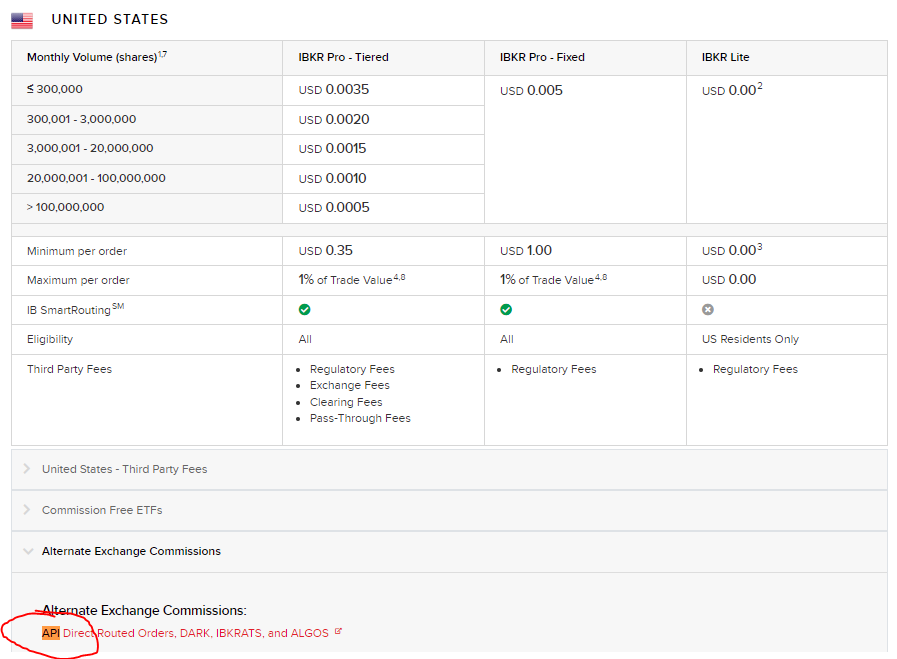This screenshot has height=659, width=897.
Task: Select the 20,000,001 - 100,000,000 volume tier
Action: (96, 178)
